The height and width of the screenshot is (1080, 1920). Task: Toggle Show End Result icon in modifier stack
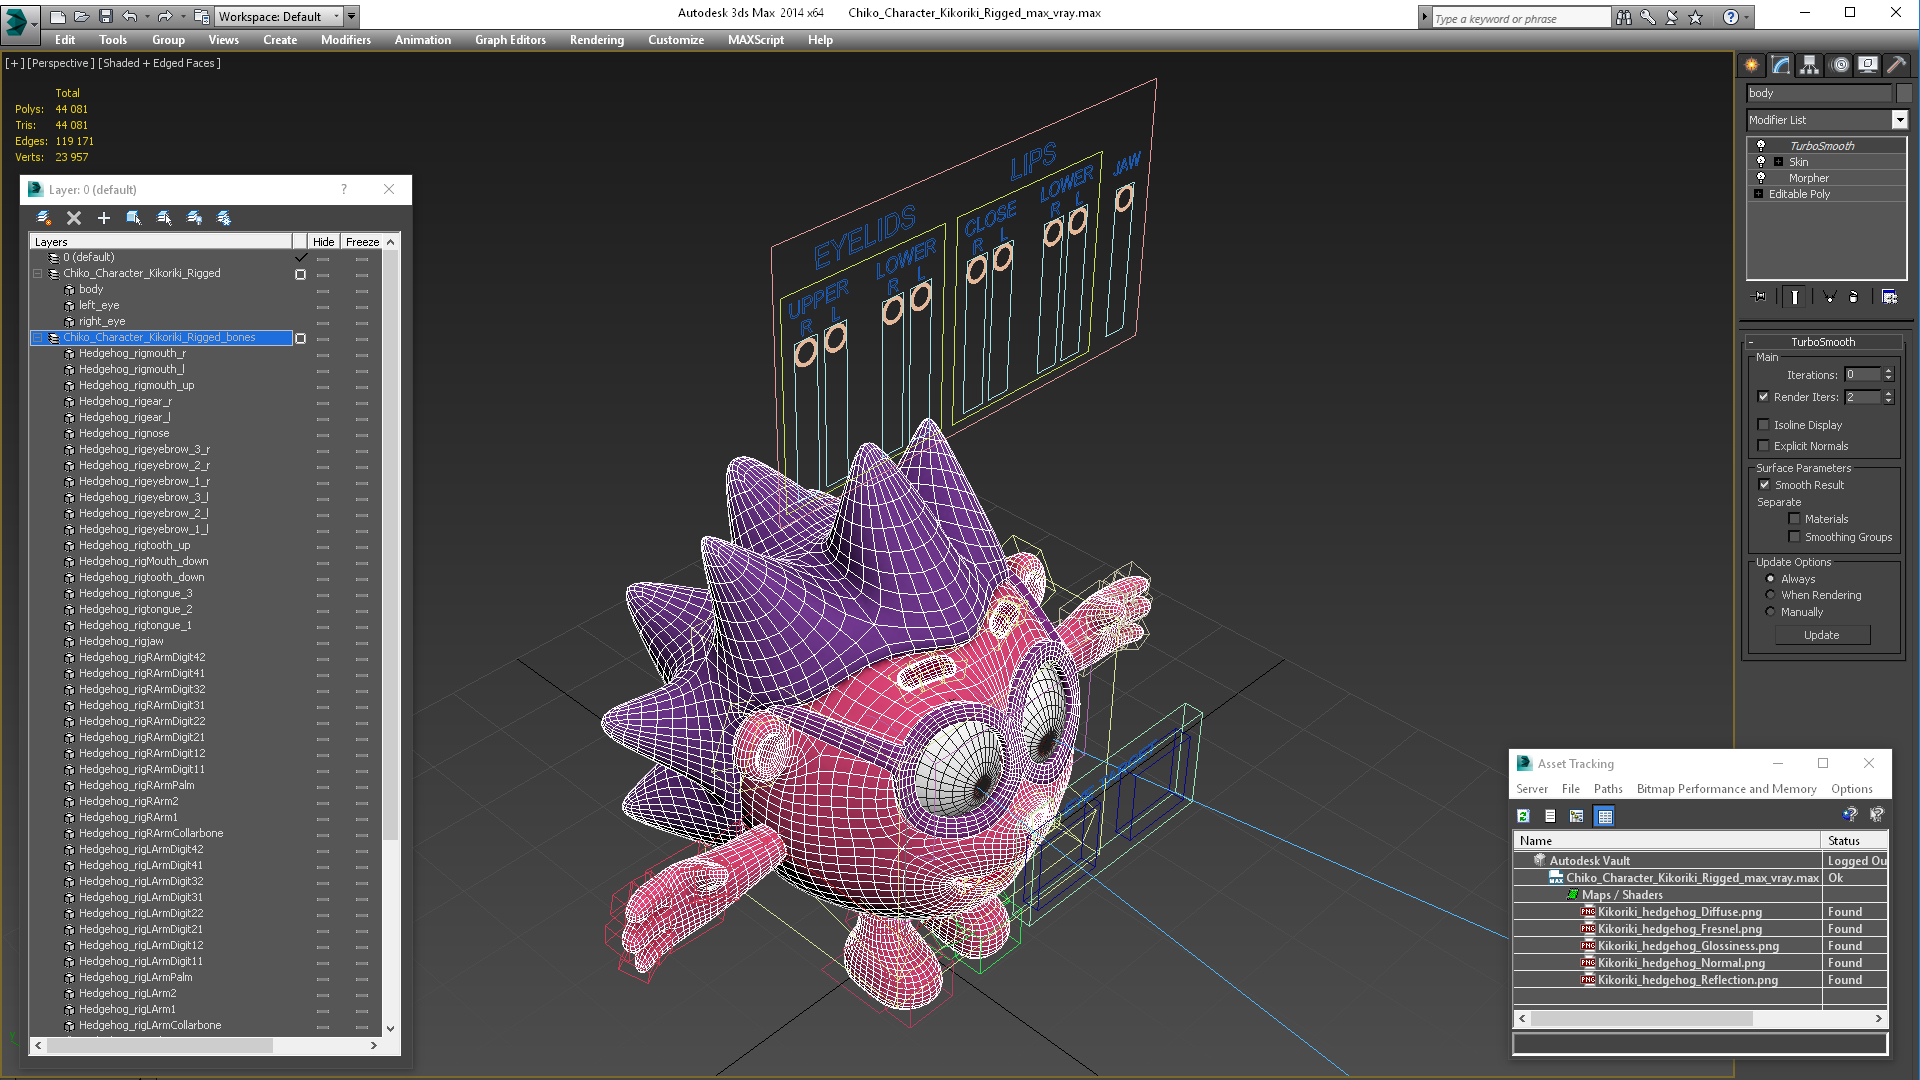click(1795, 297)
